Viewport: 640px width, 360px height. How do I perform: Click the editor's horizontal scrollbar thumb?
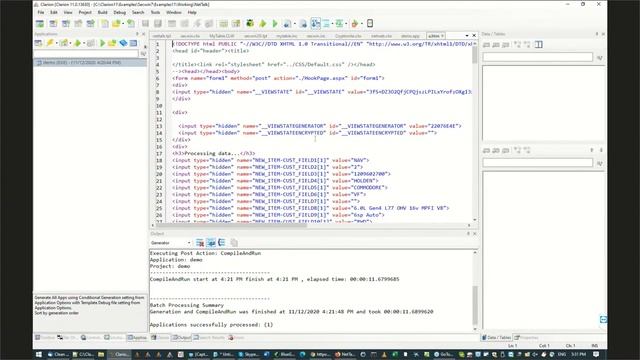pos(231,225)
